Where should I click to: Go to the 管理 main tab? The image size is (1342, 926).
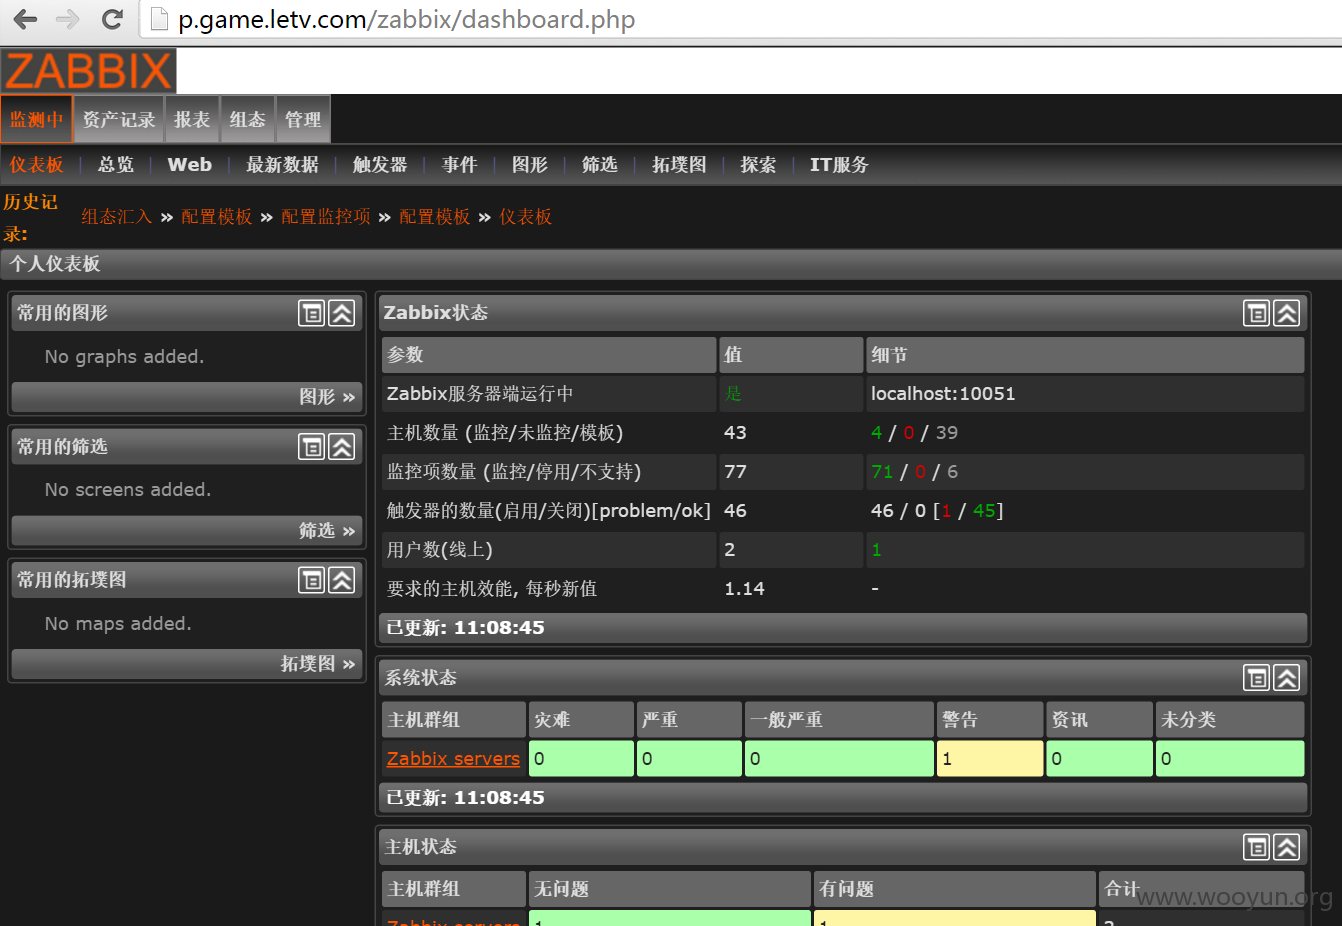[303, 120]
